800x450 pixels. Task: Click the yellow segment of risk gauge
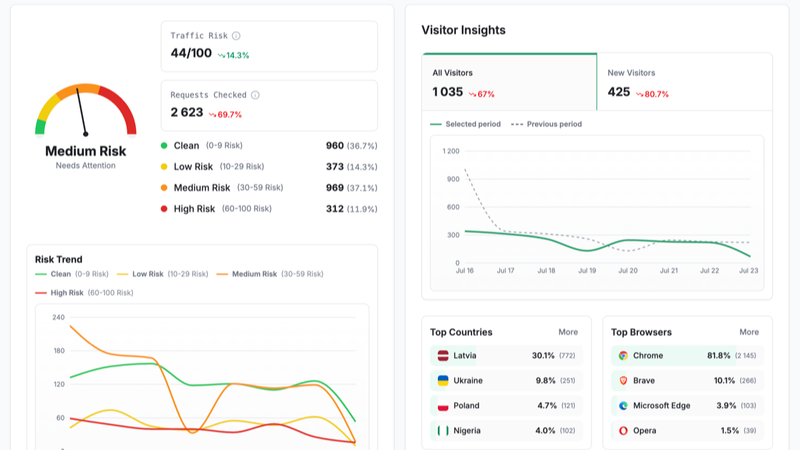click(48, 108)
